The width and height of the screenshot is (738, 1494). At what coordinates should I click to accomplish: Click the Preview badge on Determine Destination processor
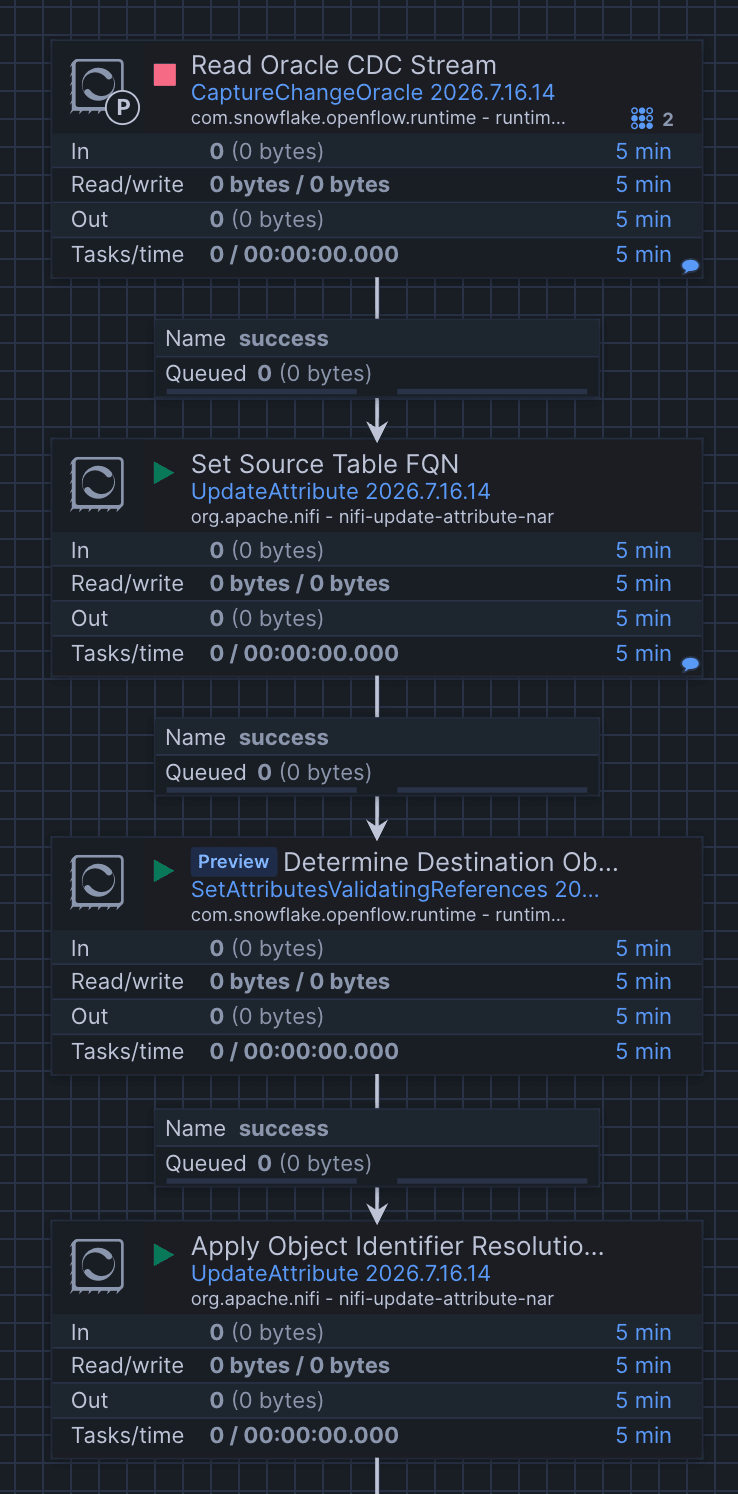click(233, 862)
